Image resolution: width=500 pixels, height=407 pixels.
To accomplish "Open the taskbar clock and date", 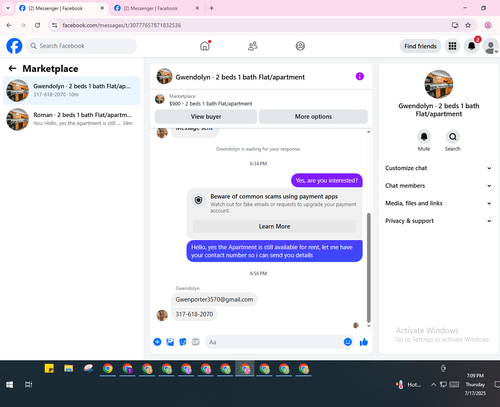I will coord(475,384).
